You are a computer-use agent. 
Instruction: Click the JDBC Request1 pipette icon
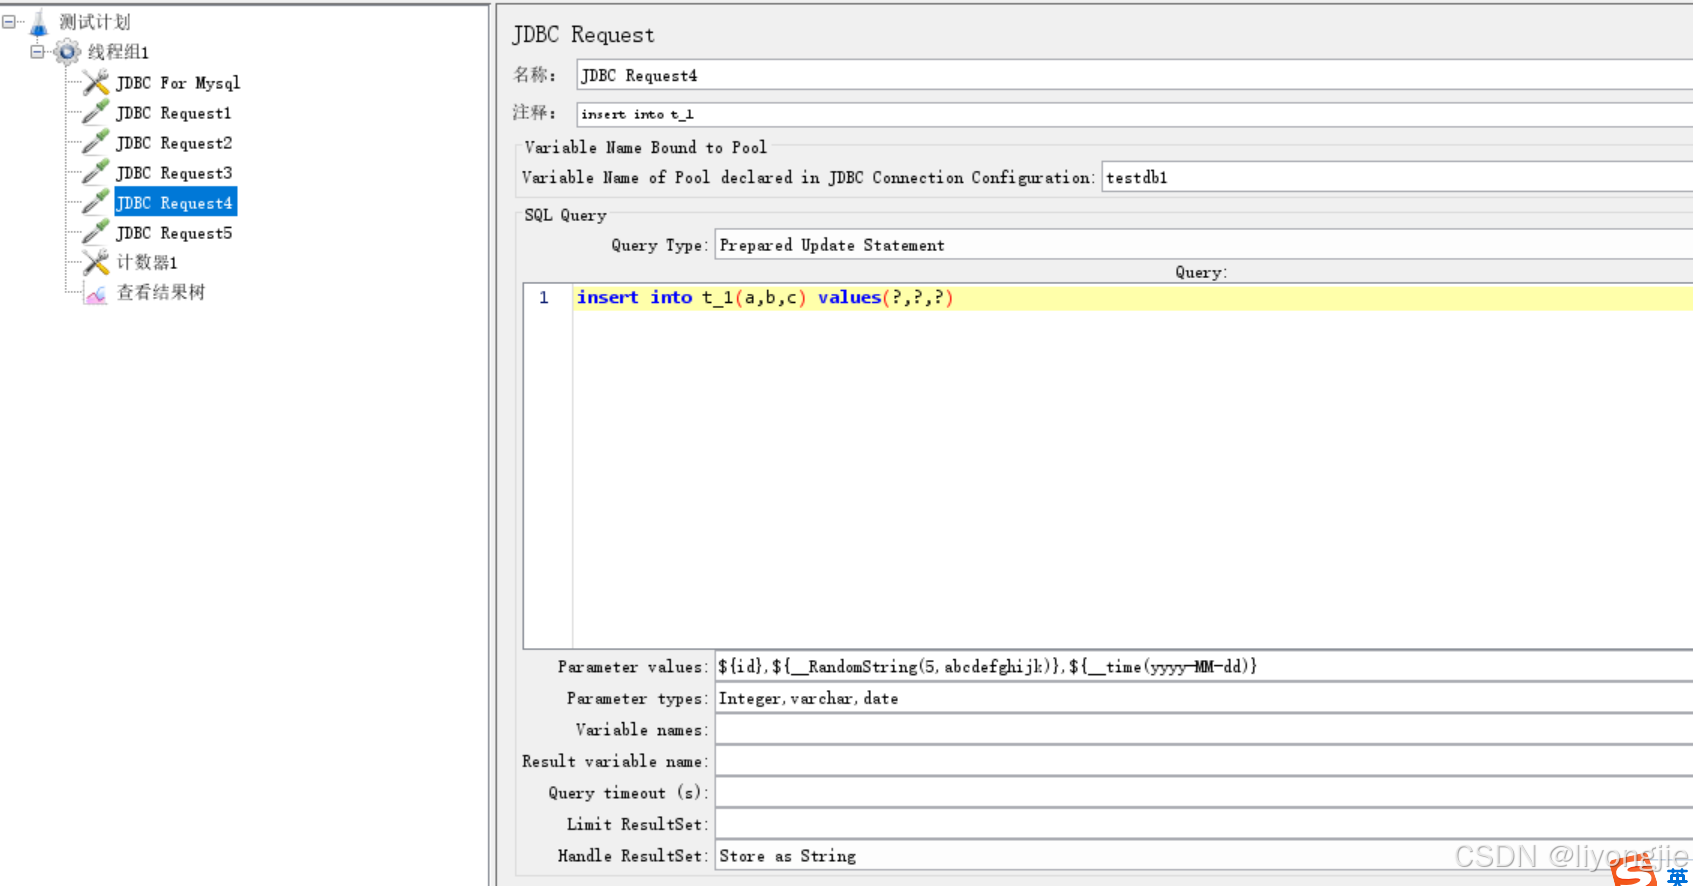click(96, 112)
